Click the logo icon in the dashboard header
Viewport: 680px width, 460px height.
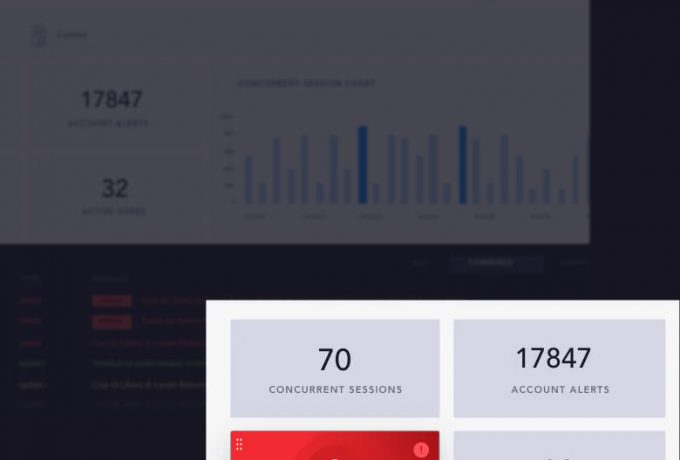(39, 36)
